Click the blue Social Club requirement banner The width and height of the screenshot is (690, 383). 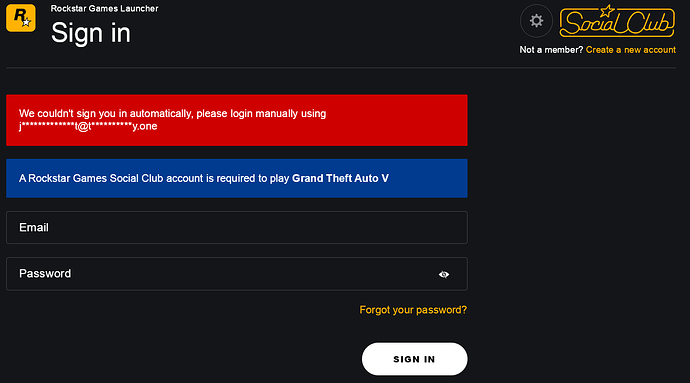(237, 178)
